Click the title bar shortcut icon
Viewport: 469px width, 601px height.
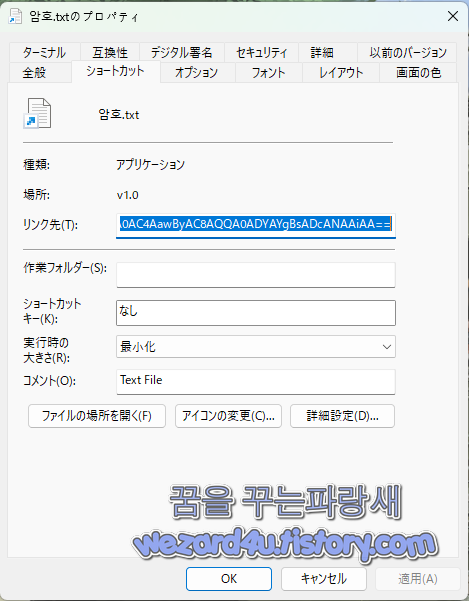pyautogui.click(x=15, y=16)
